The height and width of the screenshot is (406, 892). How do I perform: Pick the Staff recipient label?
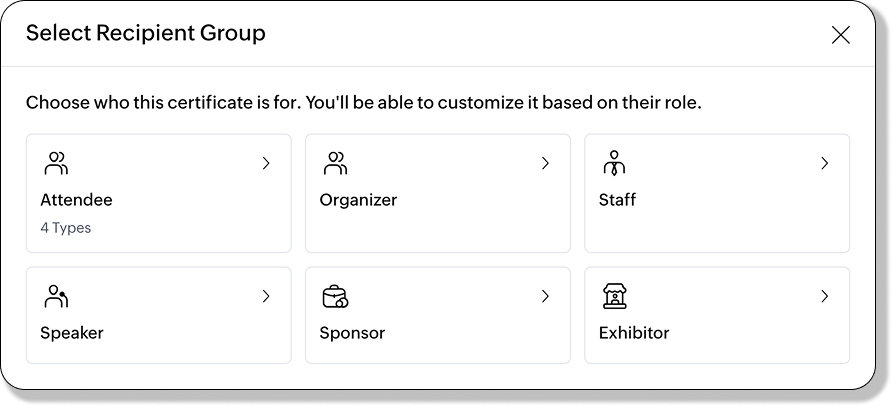point(617,200)
